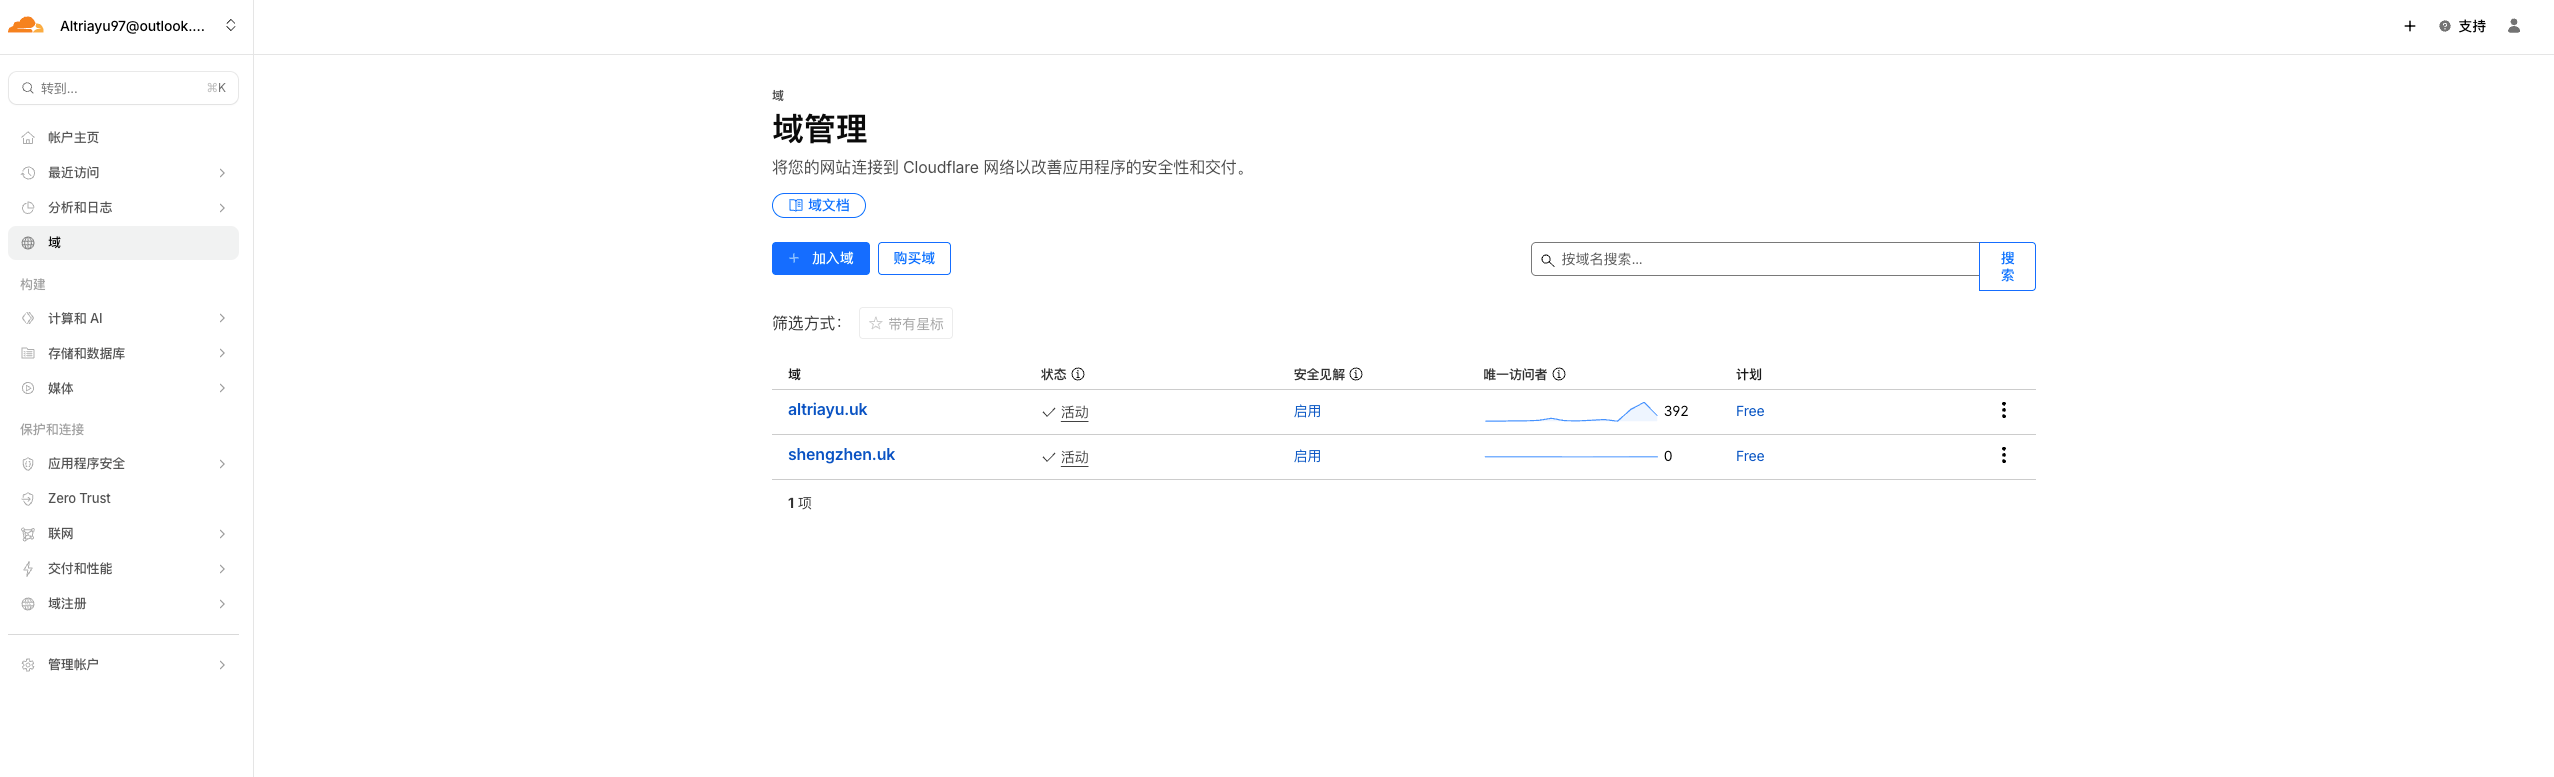Image resolution: width=2554 pixels, height=777 pixels.
Task: Open the account switcher dropdown
Action: [x=231, y=26]
